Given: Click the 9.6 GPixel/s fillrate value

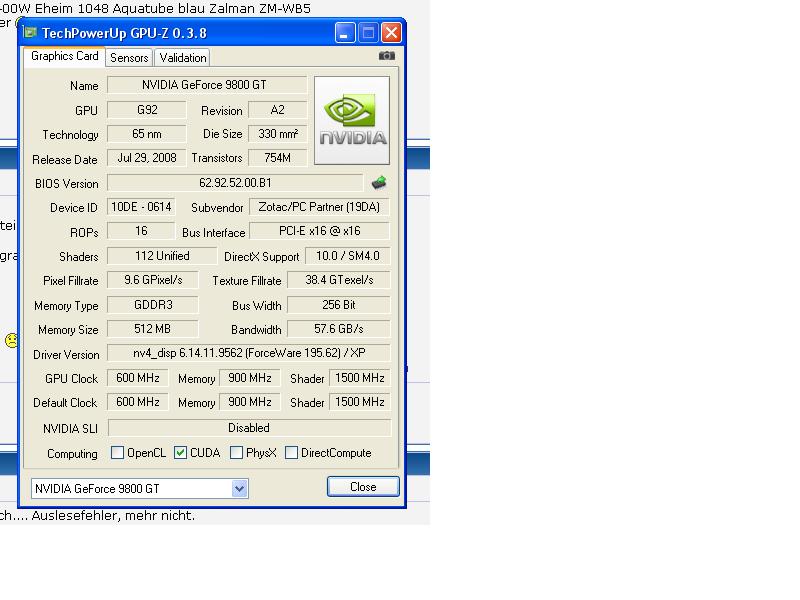Looking at the screenshot, I should coord(153,280).
